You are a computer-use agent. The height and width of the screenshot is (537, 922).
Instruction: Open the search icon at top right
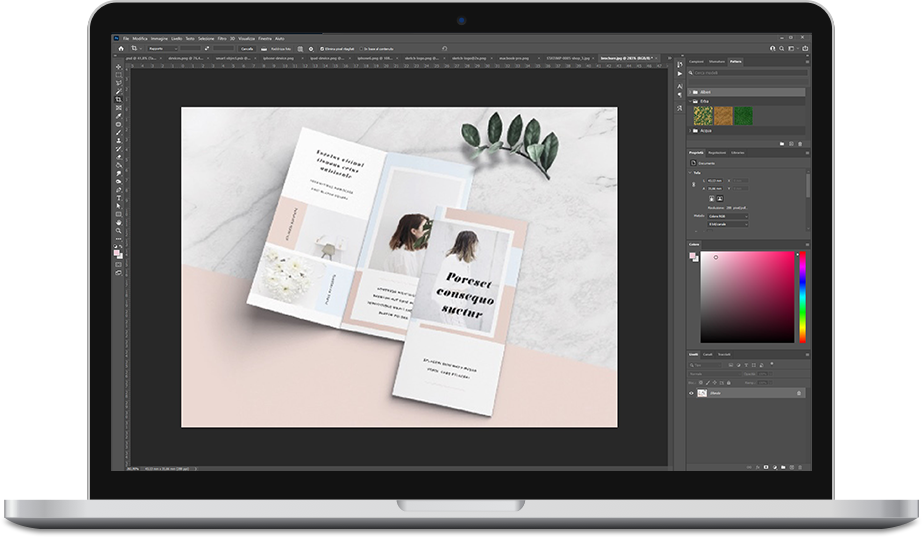(x=781, y=48)
